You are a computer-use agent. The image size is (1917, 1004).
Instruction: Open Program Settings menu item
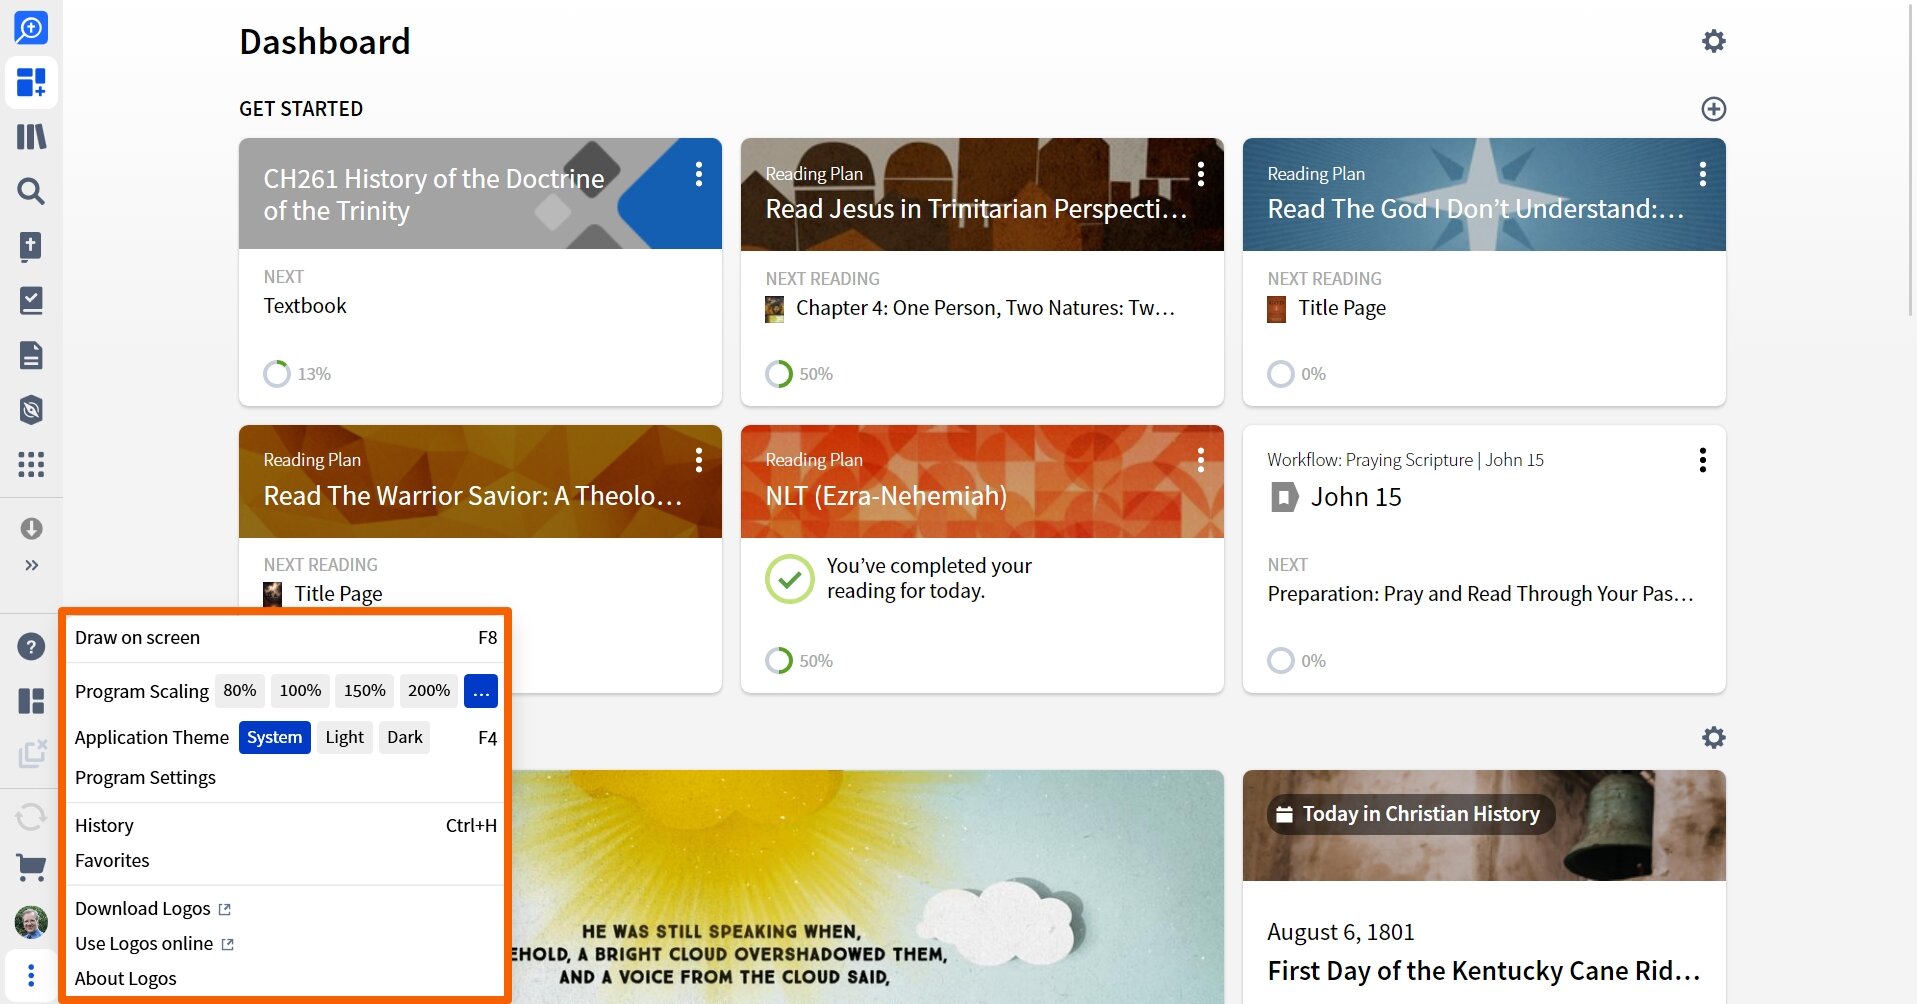pyautogui.click(x=285, y=778)
